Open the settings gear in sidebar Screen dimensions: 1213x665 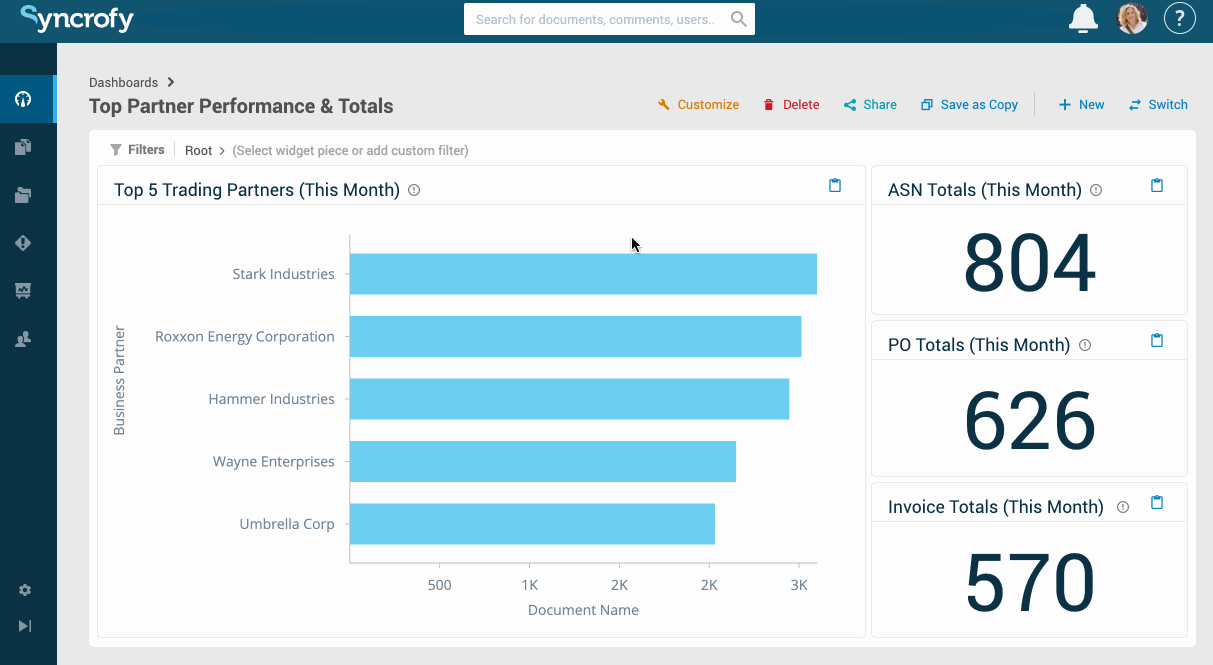[25, 591]
